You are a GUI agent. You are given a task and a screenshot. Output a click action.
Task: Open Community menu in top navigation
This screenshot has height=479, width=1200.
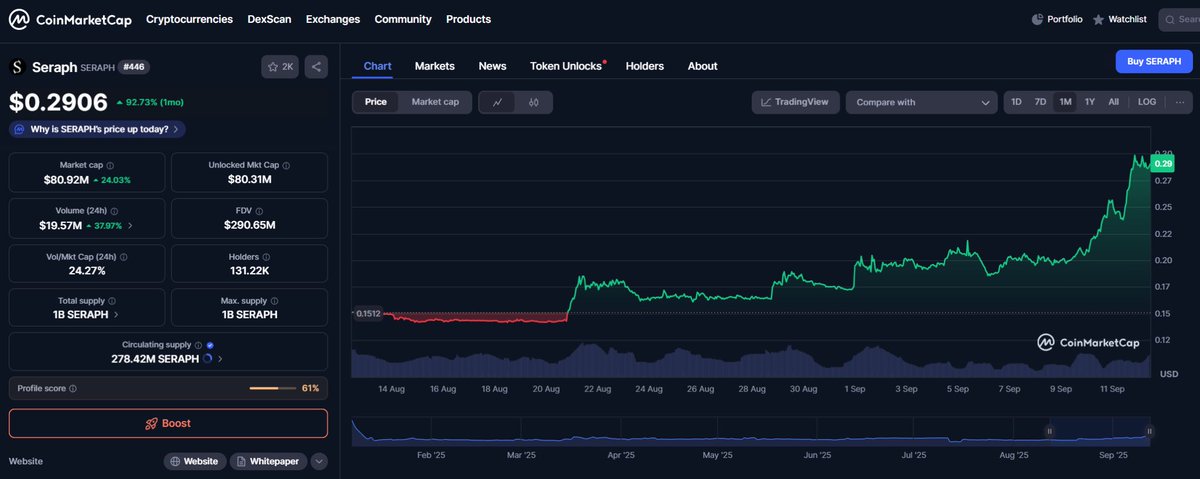point(403,19)
